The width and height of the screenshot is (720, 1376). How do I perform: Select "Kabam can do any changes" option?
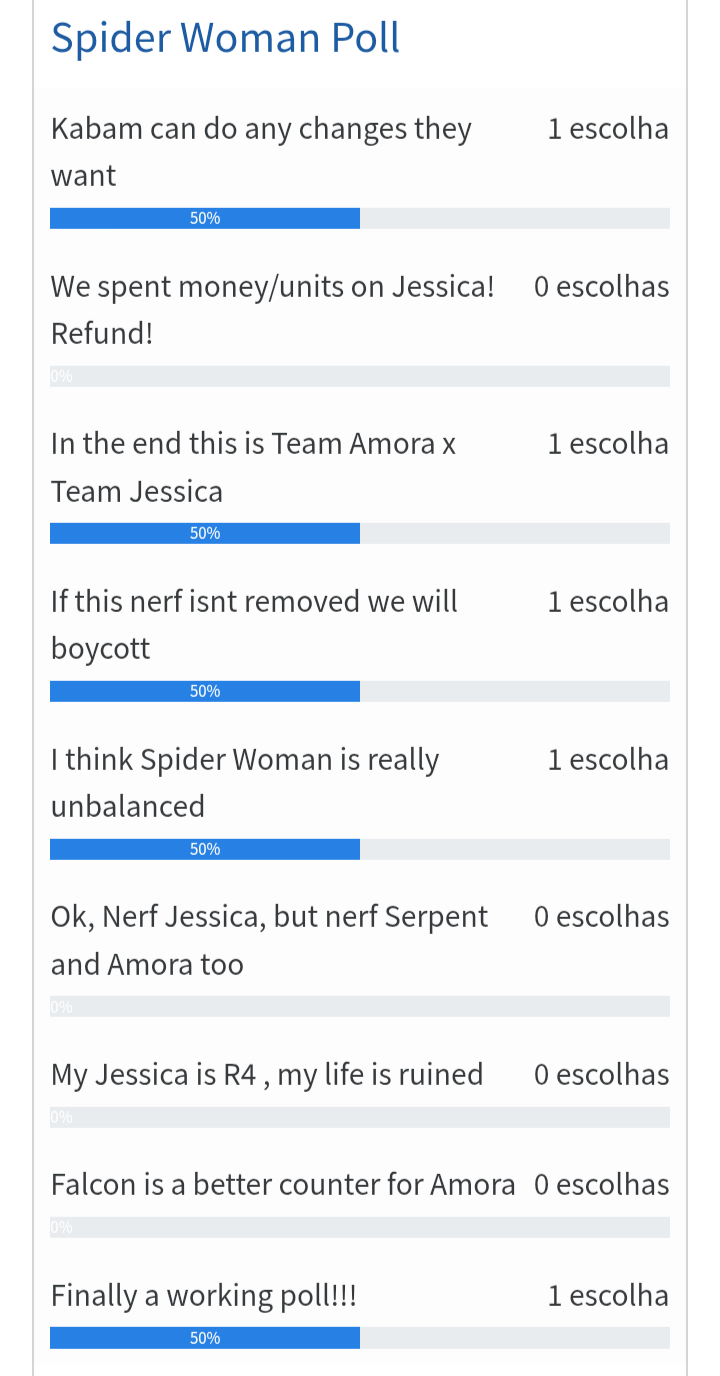pos(261,151)
